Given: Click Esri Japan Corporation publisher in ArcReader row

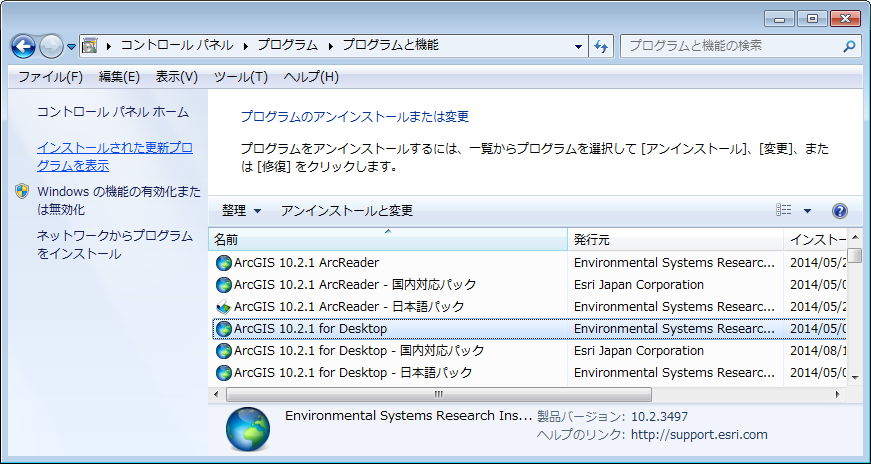Looking at the screenshot, I should click(x=639, y=285).
